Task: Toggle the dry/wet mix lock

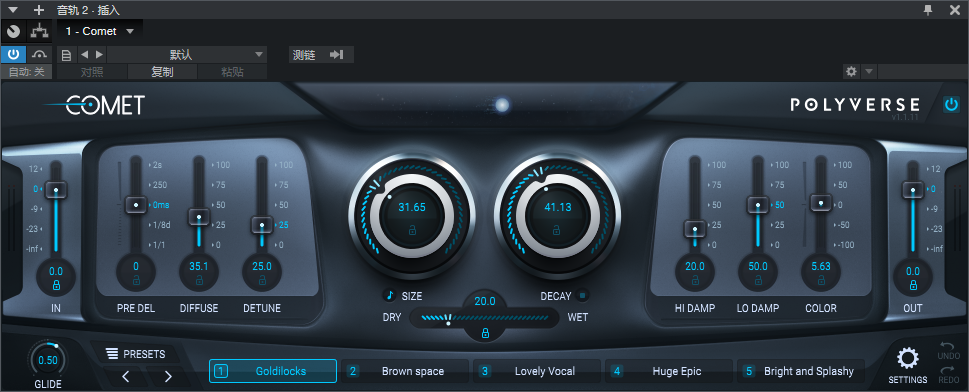Action: pyautogui.click(x=485, y=333)
